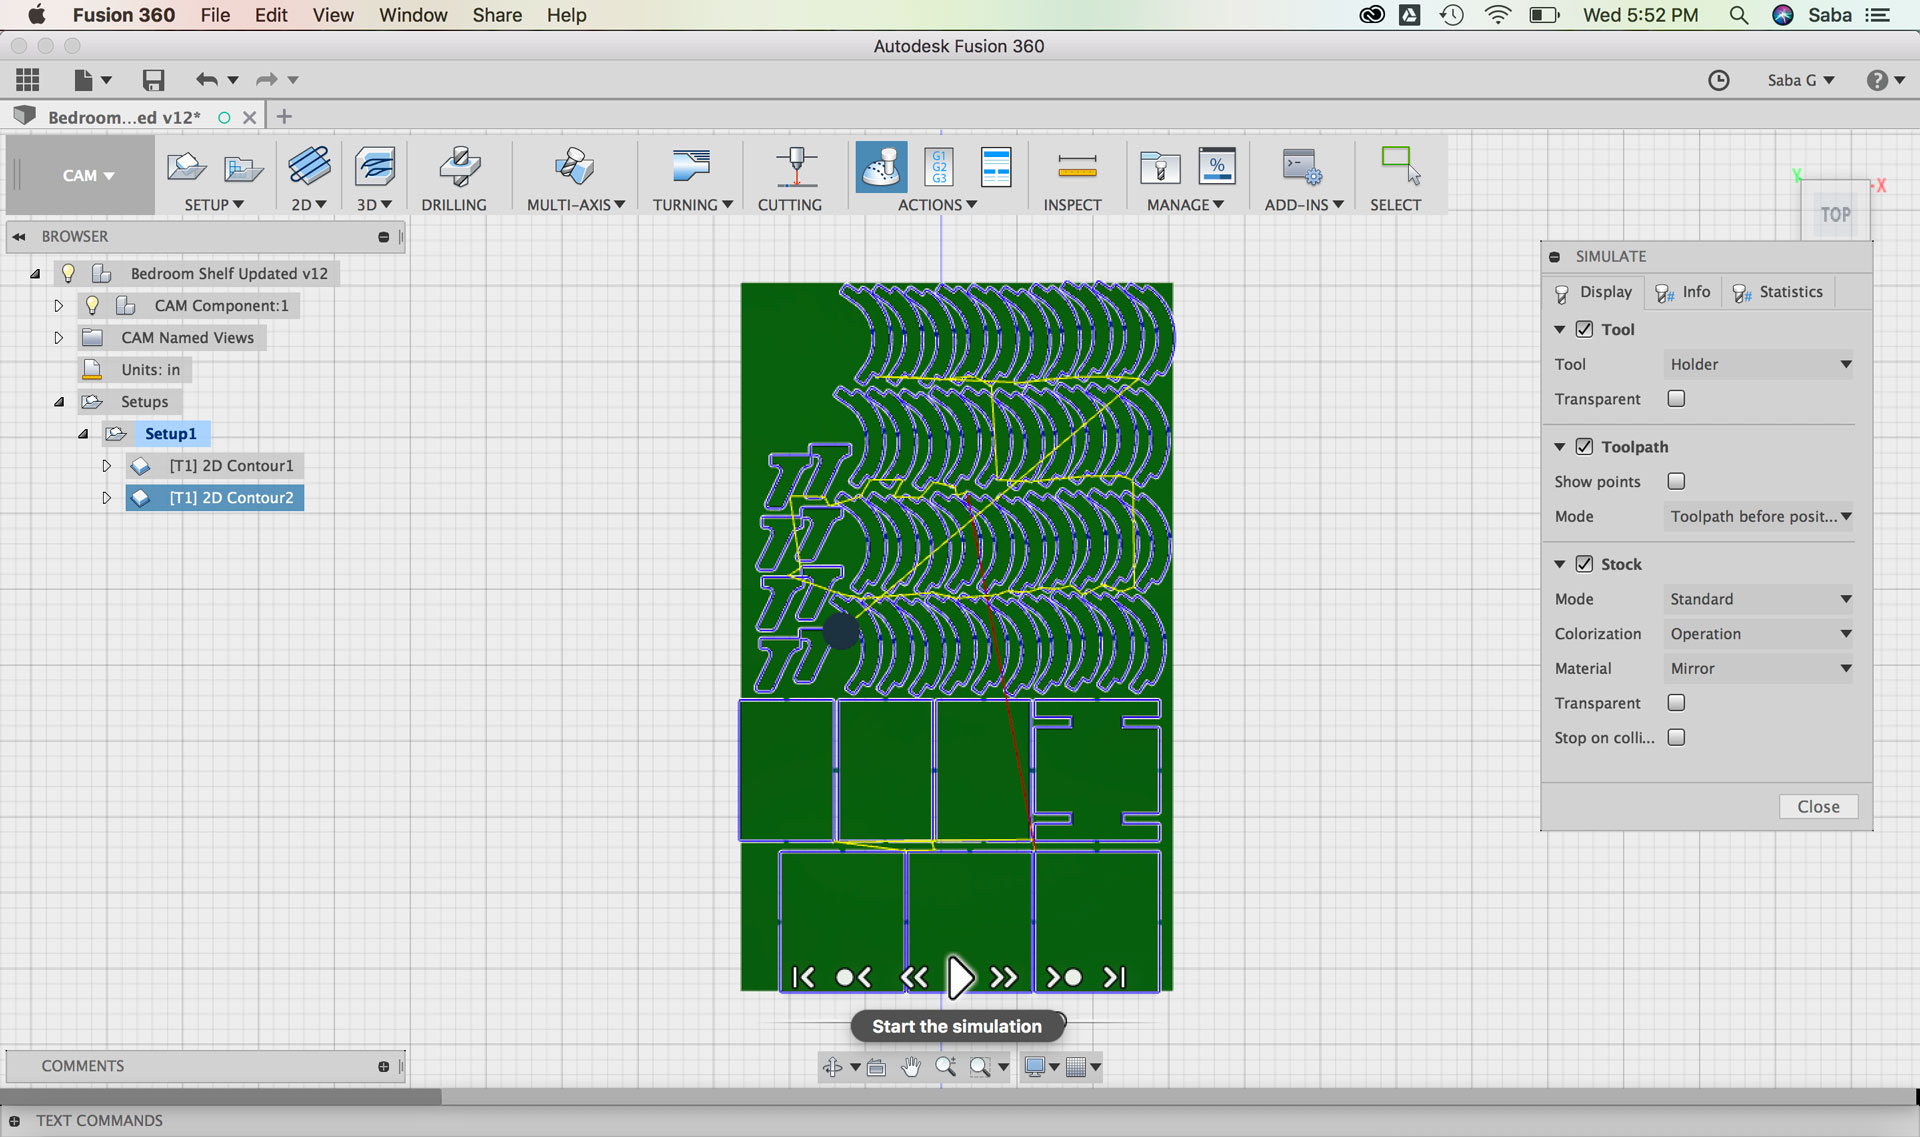This screenshot has width=1920, height=1137.
Task: Click the Close button in Simulate panel
Action: [1817, 807]
